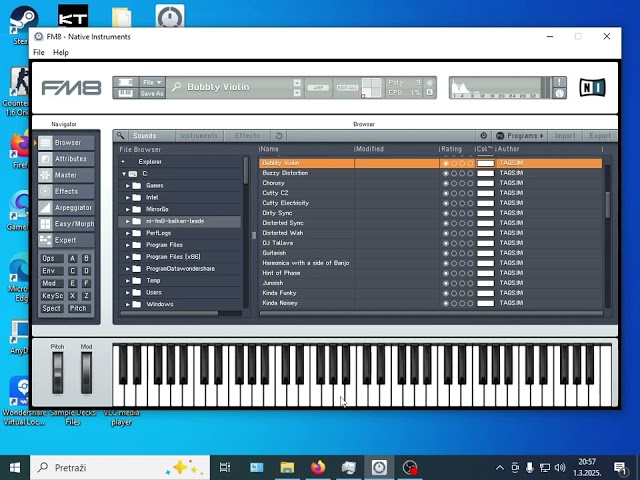Click the Import button
Viewport: 640px width, 480px height.
565,136
